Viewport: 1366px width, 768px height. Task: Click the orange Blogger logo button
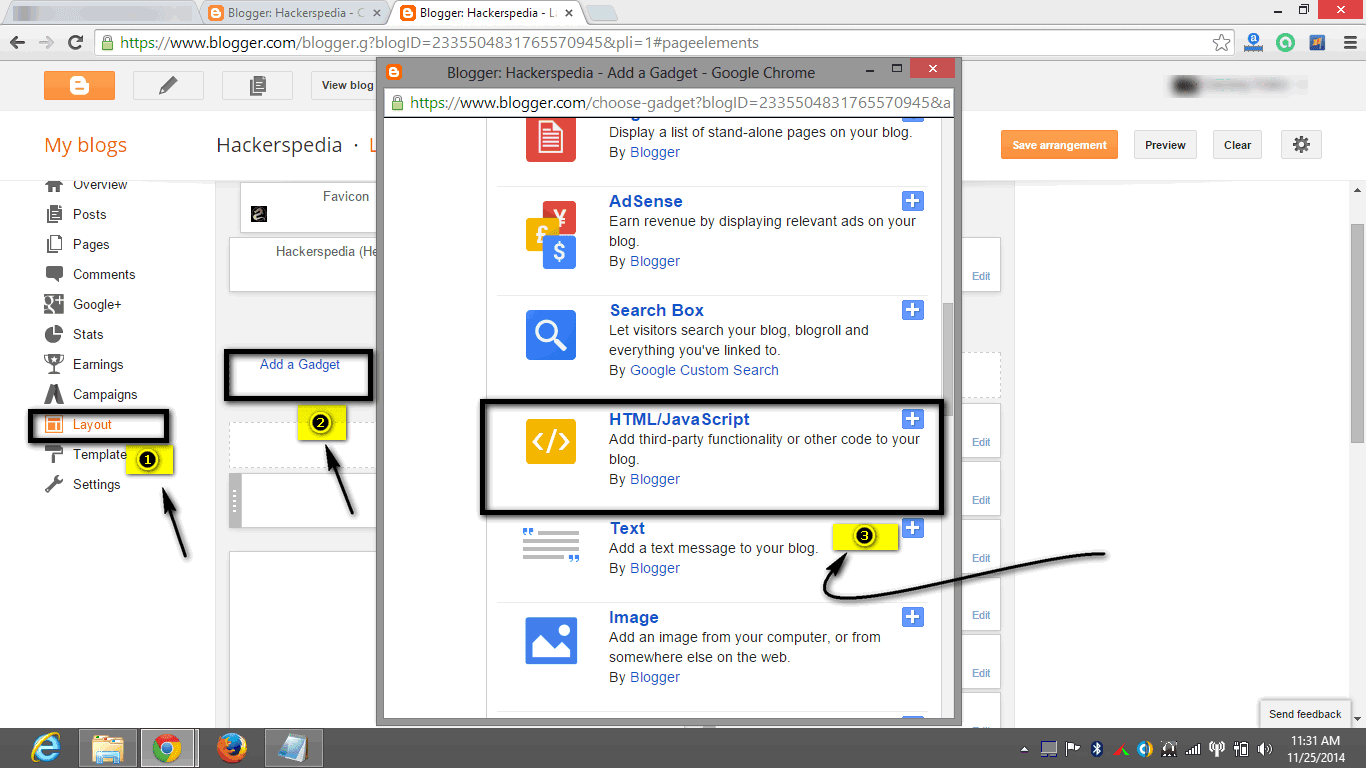point(79,85)
